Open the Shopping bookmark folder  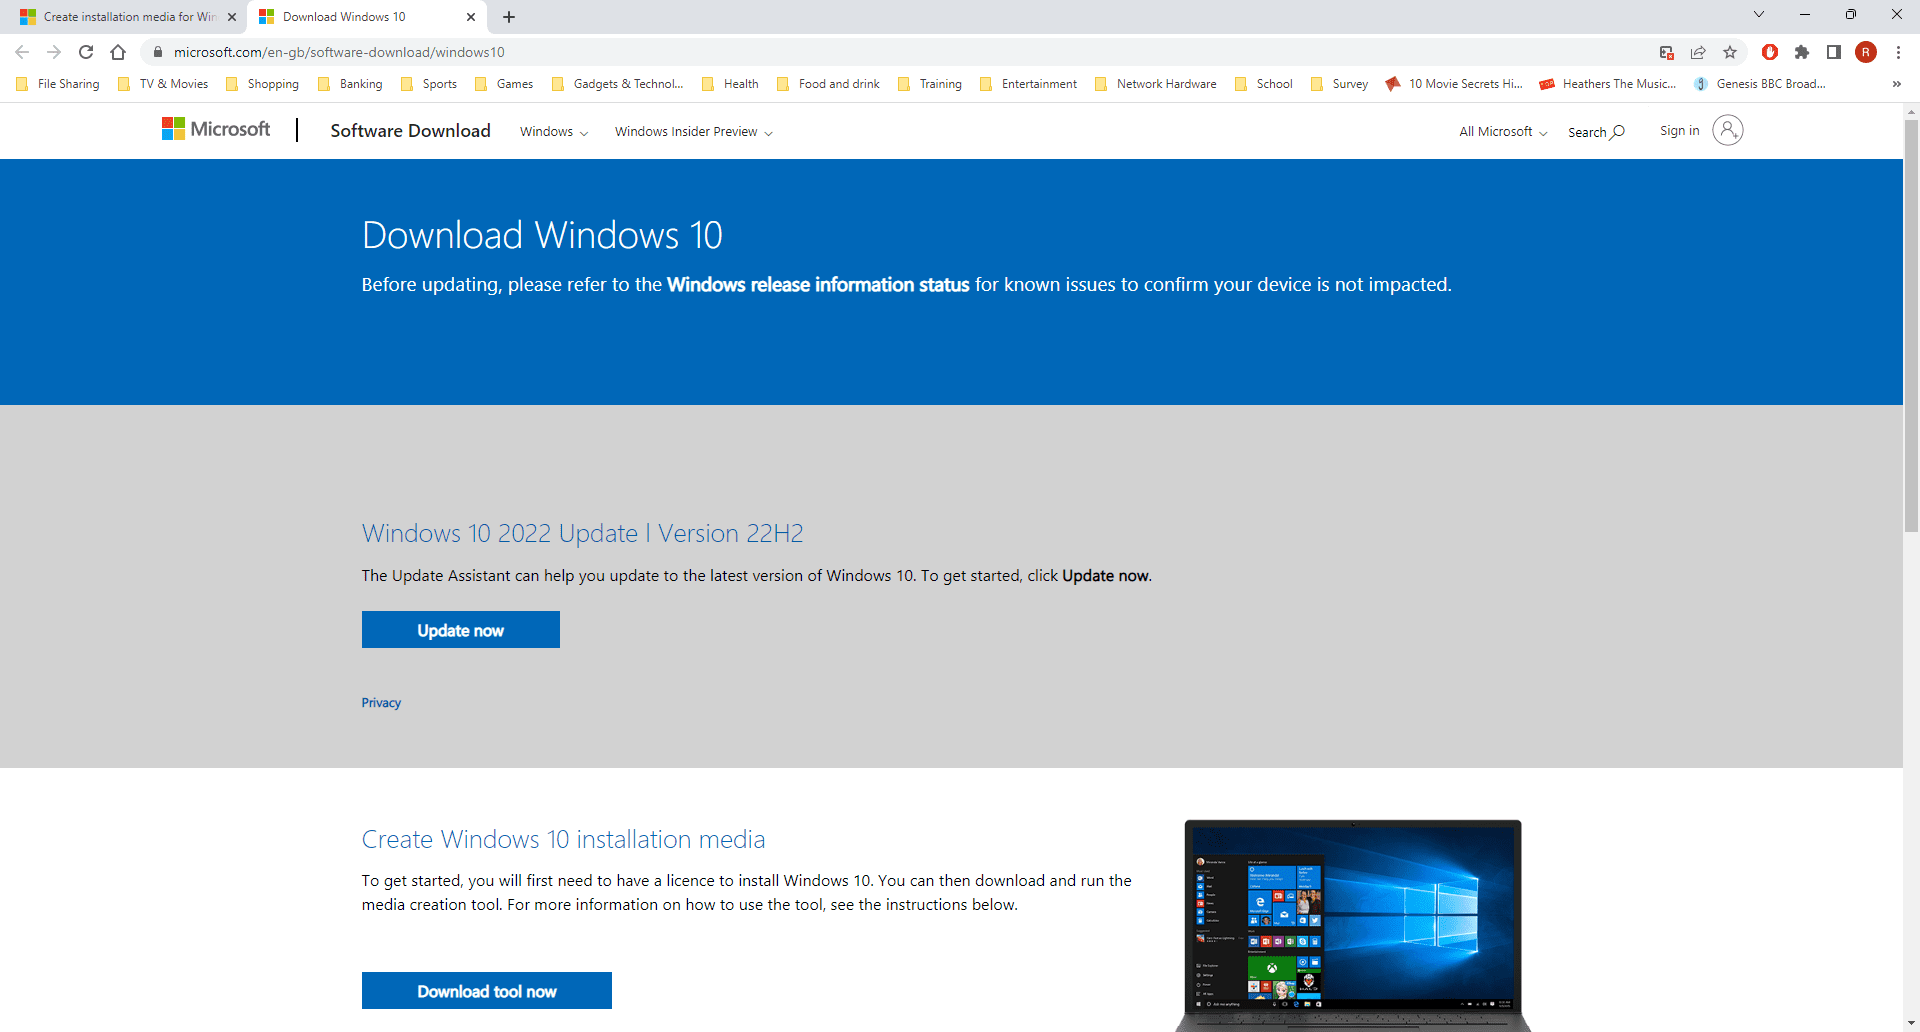tap(262, 84)
